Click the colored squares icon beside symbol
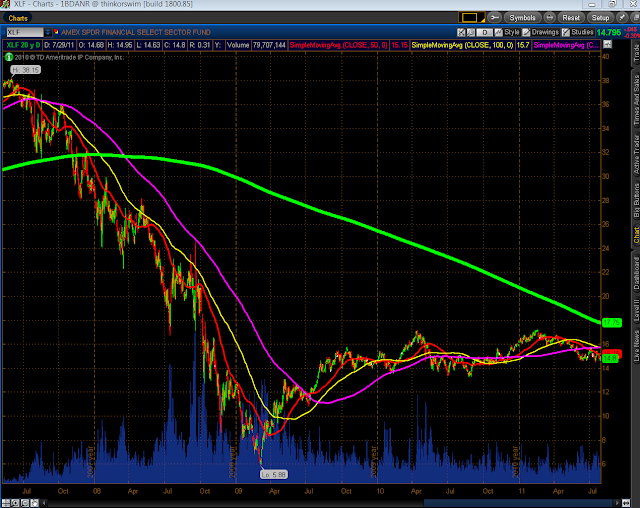The image size is (640, 508). (56, 32)
